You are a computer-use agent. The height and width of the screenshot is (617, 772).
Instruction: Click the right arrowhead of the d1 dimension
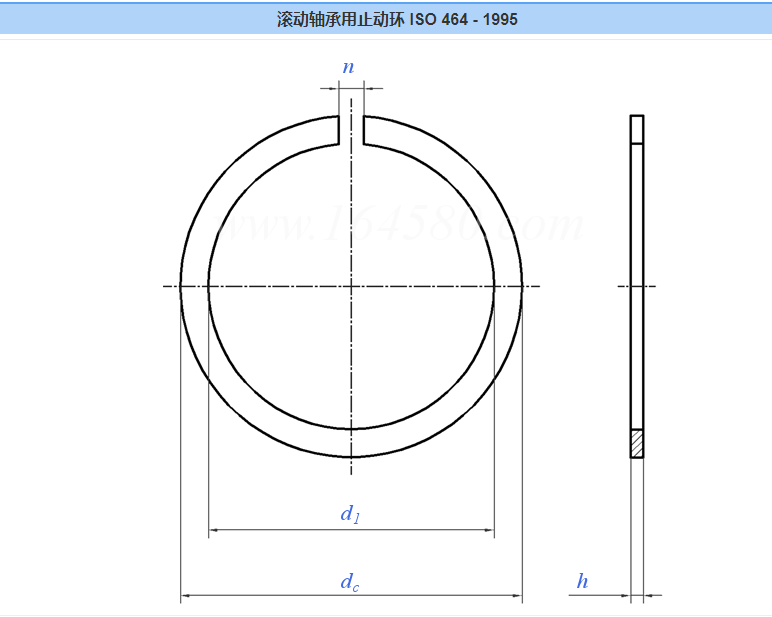pyautogui.click(x=490, y=531)
